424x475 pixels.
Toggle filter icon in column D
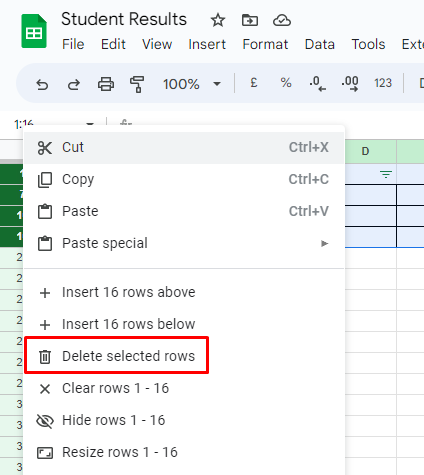coord(386,174)
